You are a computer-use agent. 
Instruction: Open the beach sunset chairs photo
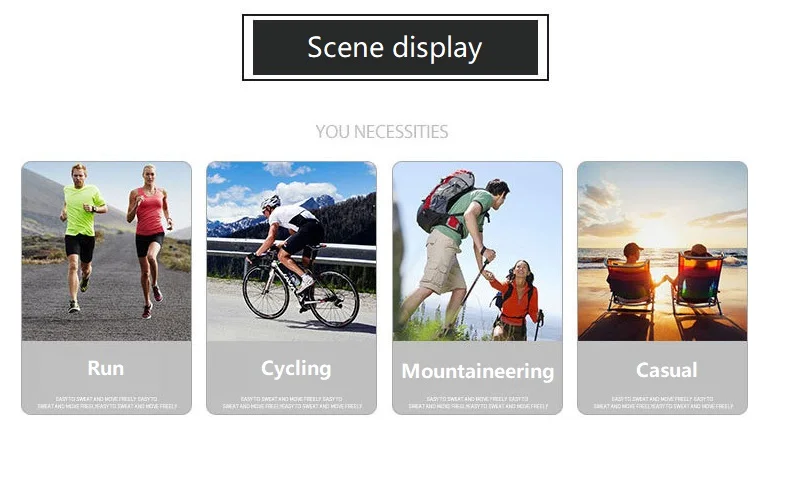[x=662, y=251]
